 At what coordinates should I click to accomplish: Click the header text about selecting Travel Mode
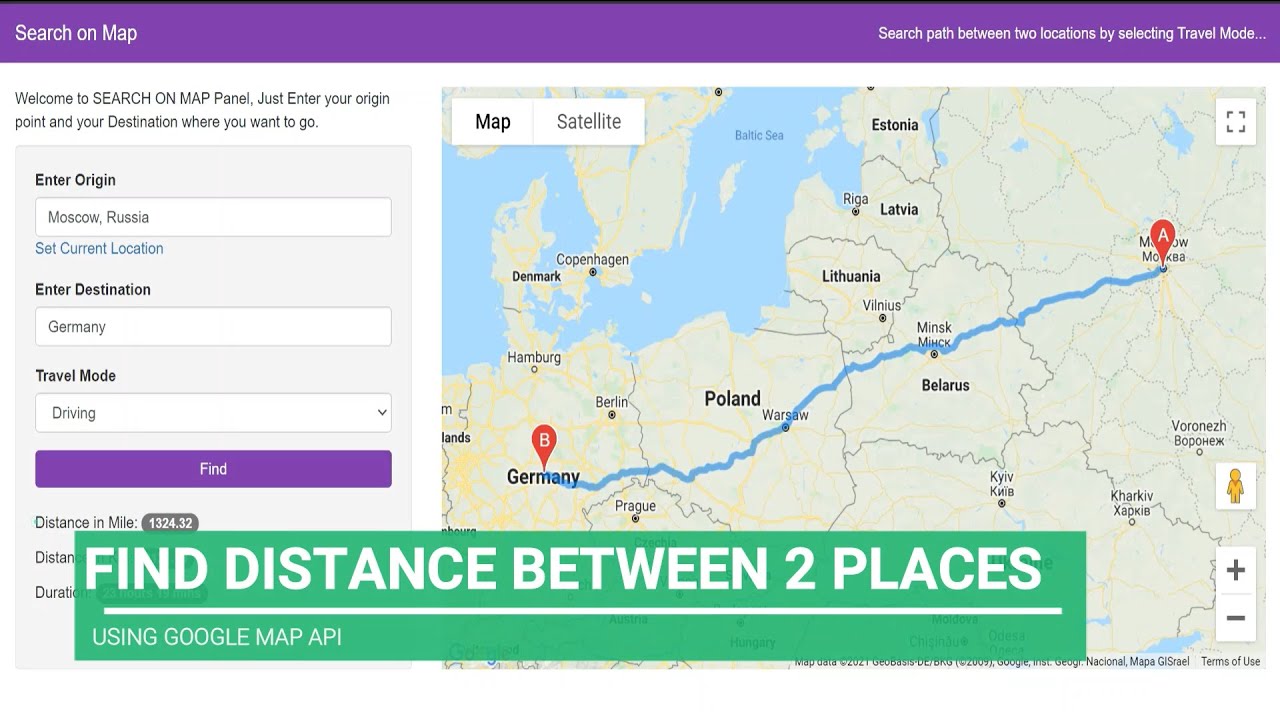click(x=1072, y=33)
